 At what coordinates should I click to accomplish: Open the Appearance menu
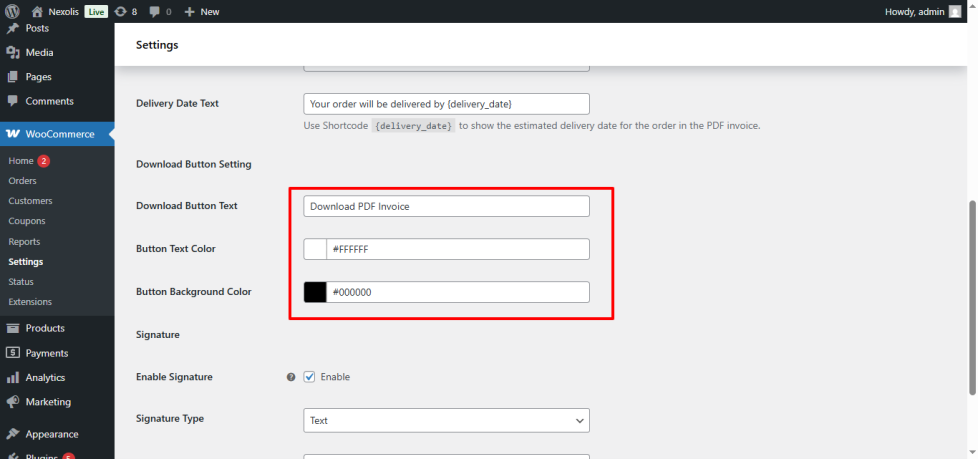52,434
